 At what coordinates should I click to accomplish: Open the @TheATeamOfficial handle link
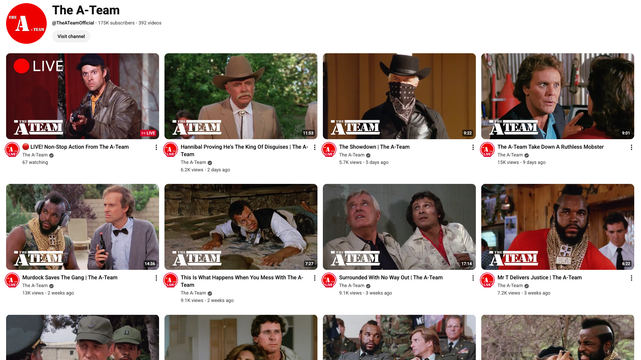pyautogui.click(x=73, y=23)
